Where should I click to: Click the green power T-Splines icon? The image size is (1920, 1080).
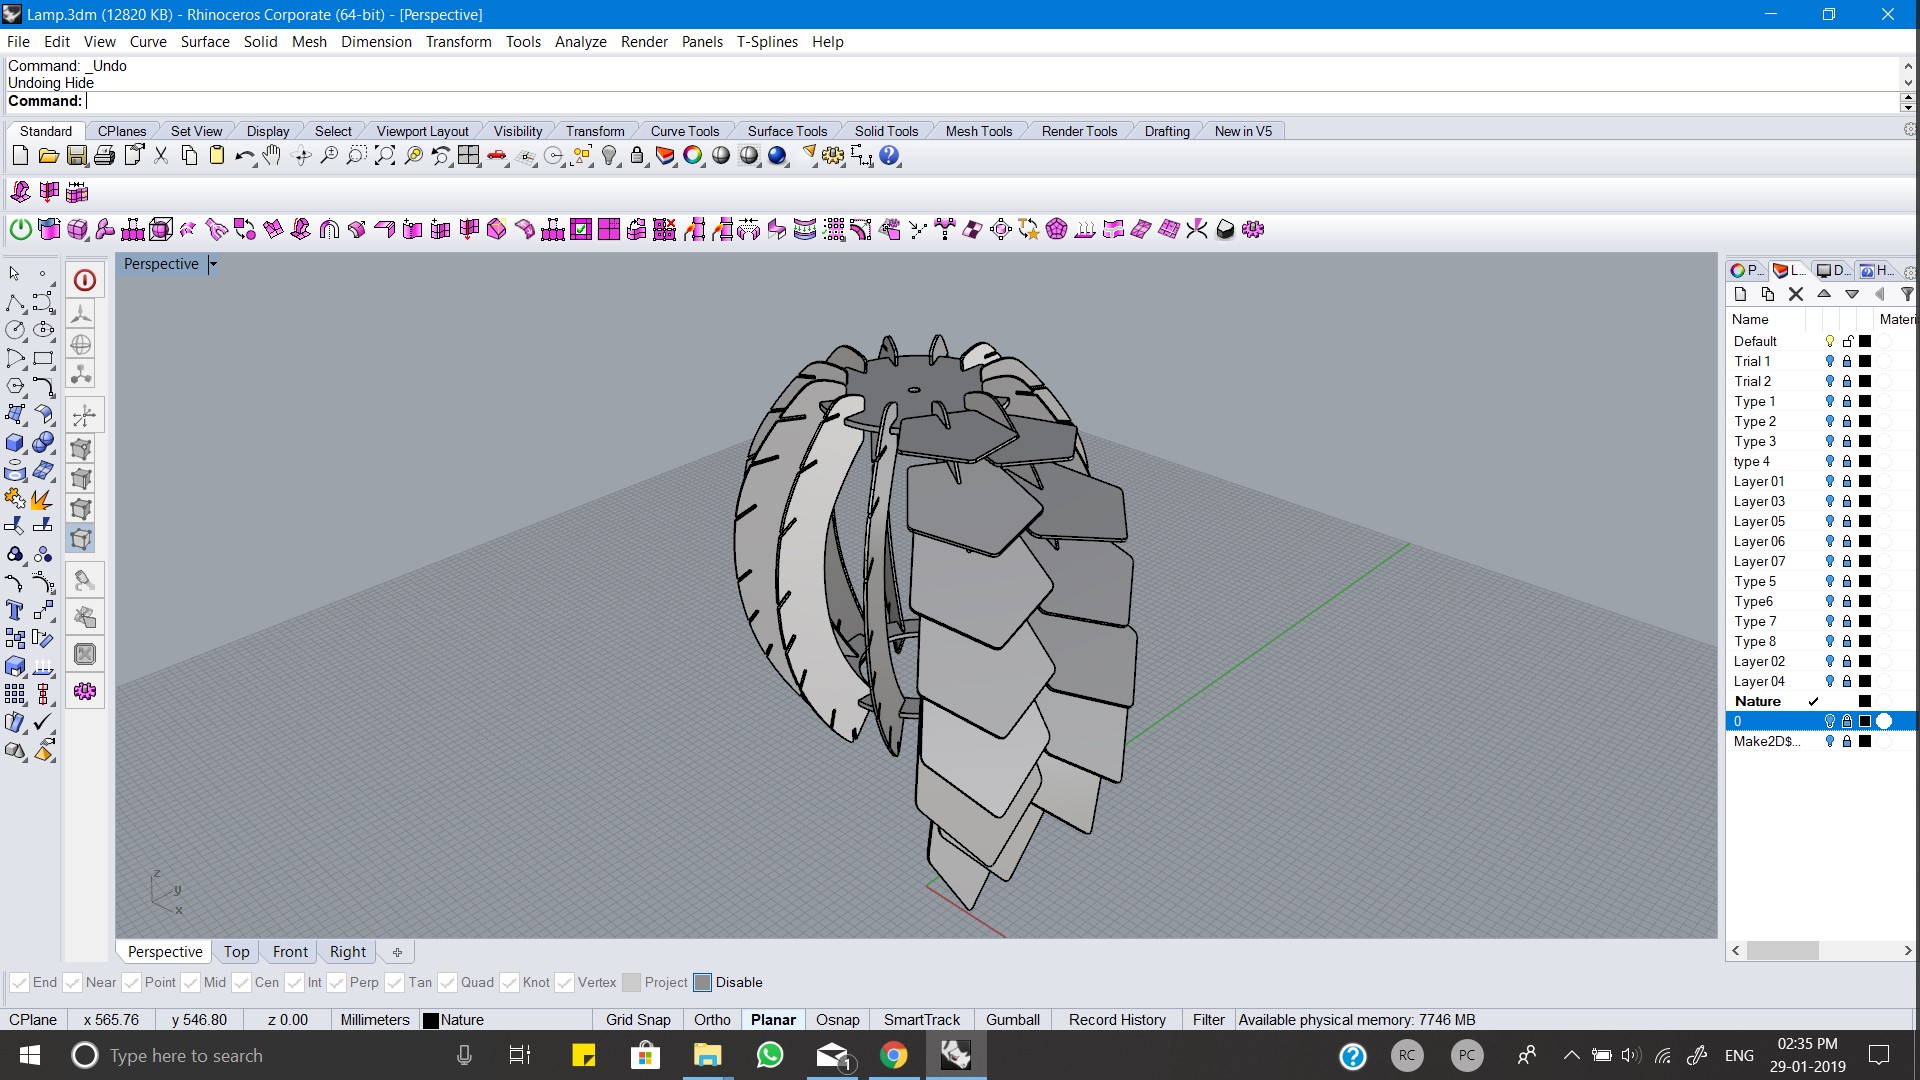[x=20, y=230]
